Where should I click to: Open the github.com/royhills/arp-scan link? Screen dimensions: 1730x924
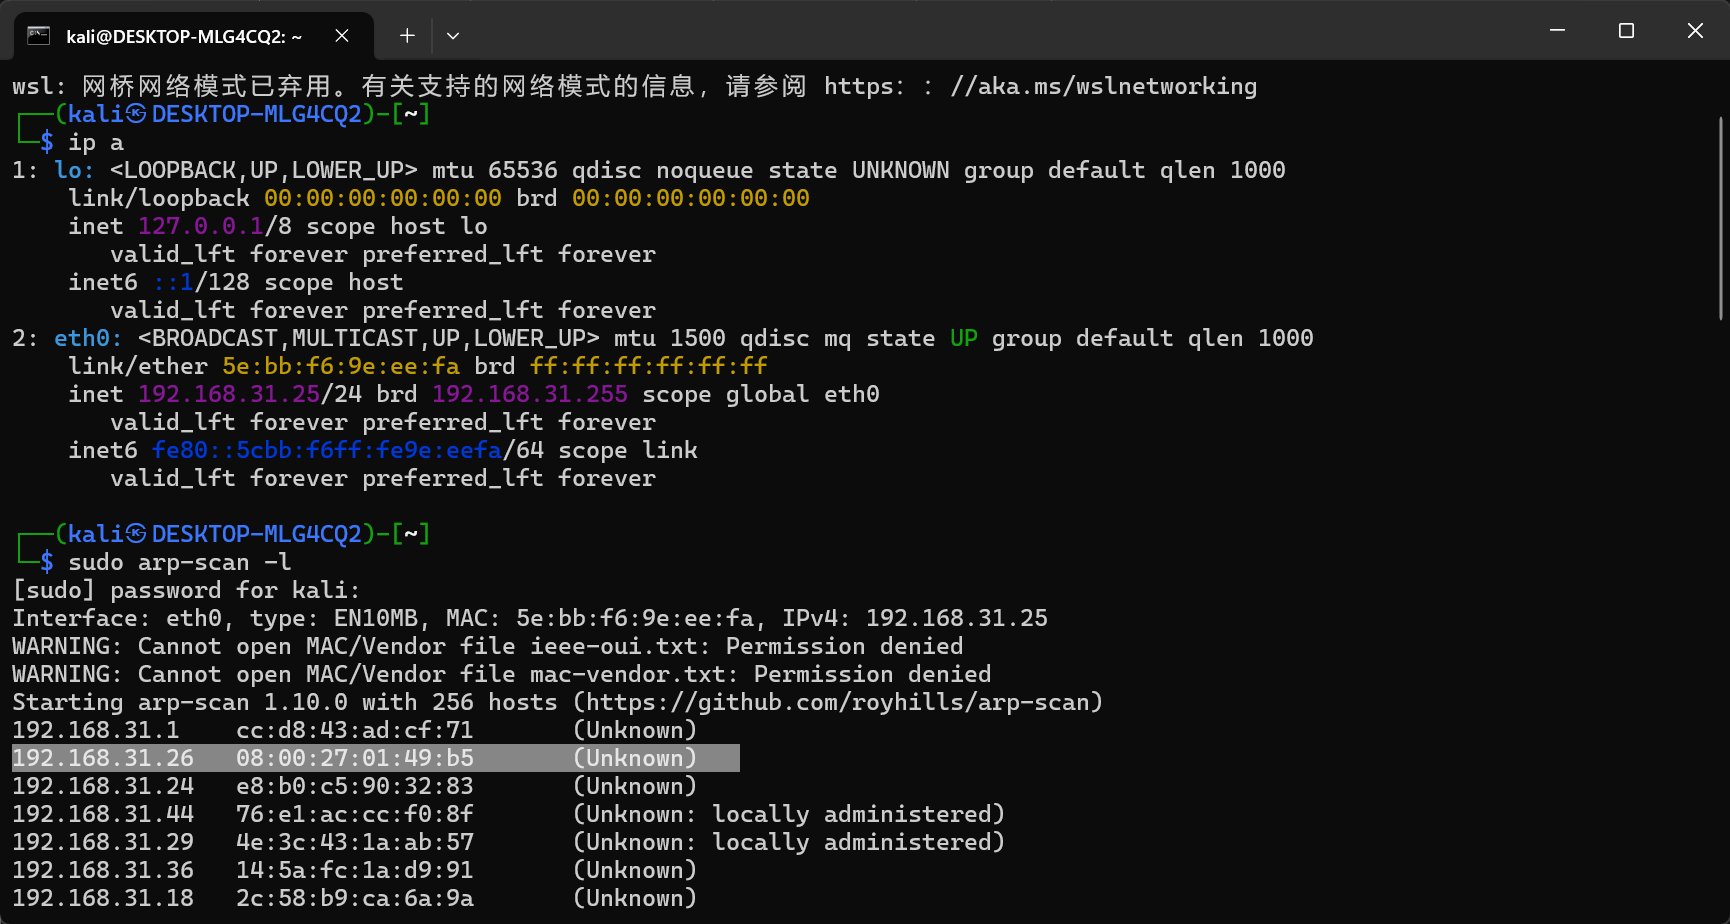838,703
